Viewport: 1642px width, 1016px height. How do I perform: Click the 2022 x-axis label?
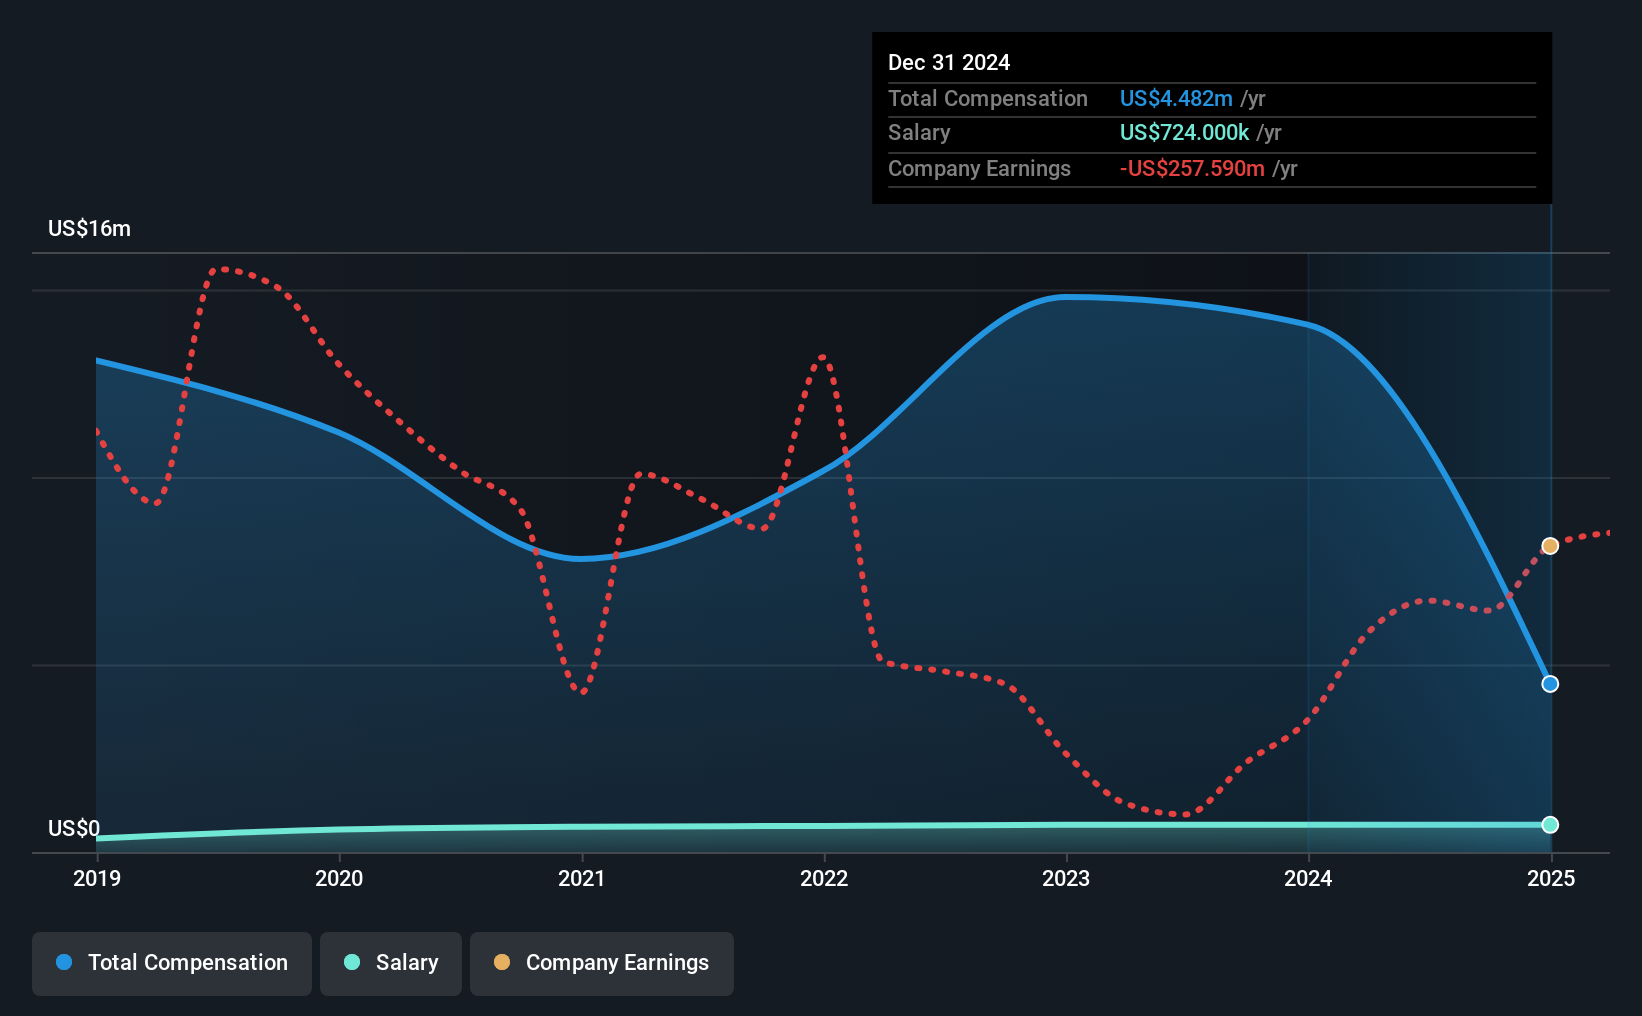824,878
